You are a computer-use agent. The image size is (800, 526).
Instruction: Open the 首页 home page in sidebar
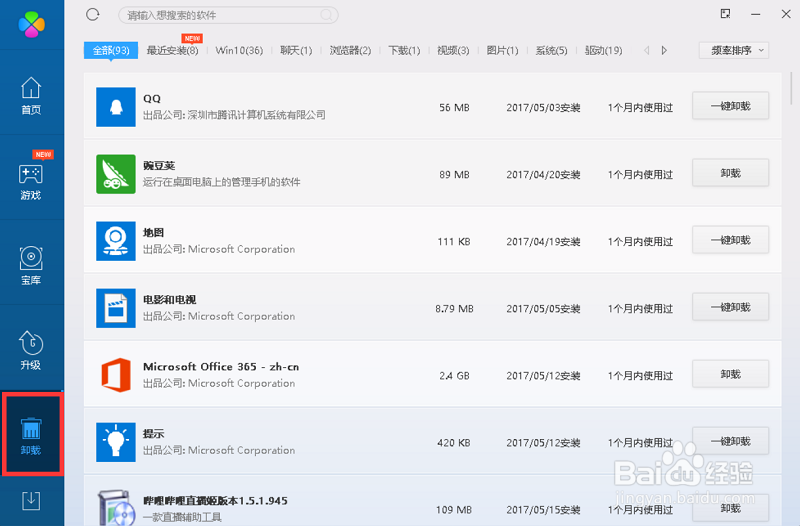(31, 95)
